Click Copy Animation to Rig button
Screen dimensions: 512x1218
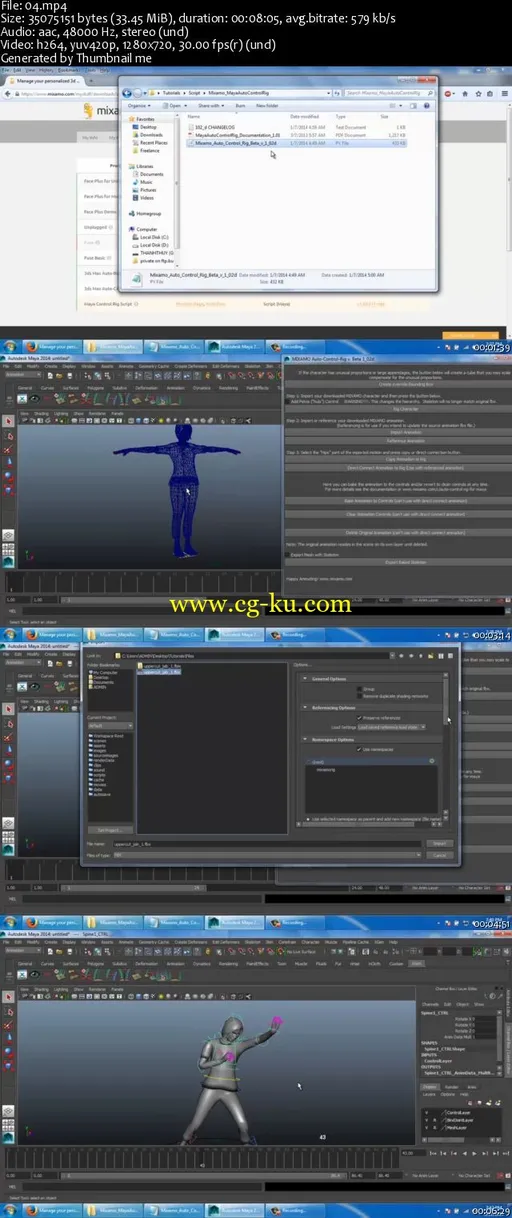coord(404,459)
